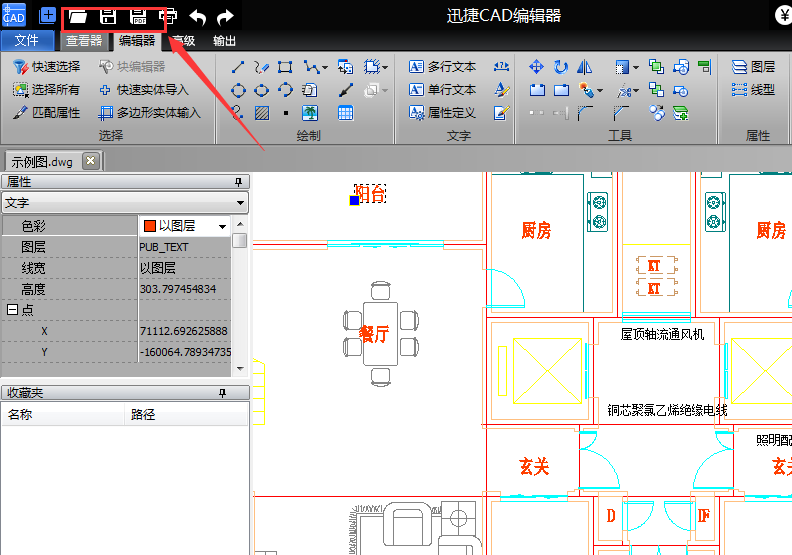Image resolution: width=792 pixels, height=555 pixels.
Task: Click 快速实体导入 button
Action: tap(144, 90)
